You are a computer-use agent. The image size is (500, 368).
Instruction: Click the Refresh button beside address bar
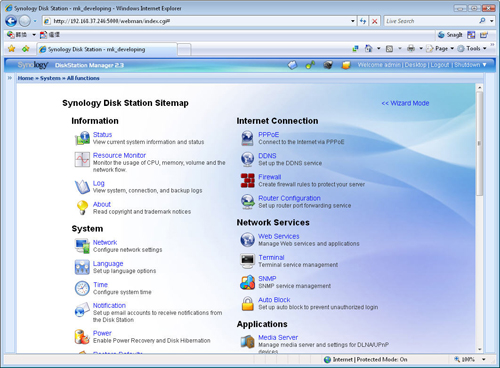[363, 21]
